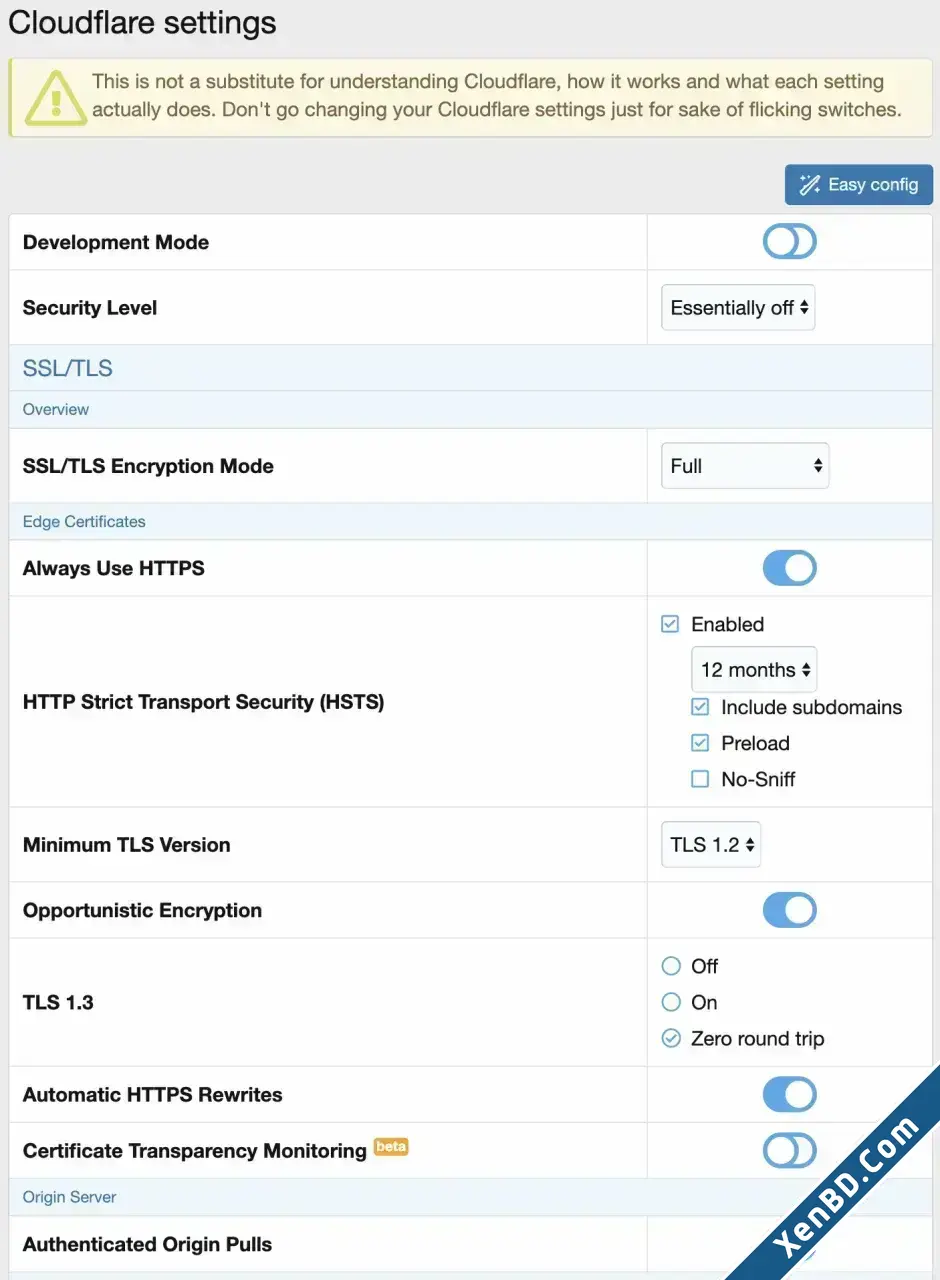
Task: Open the SSL/TLS Encryption Mode dropdown
Action: pos(745,466)
